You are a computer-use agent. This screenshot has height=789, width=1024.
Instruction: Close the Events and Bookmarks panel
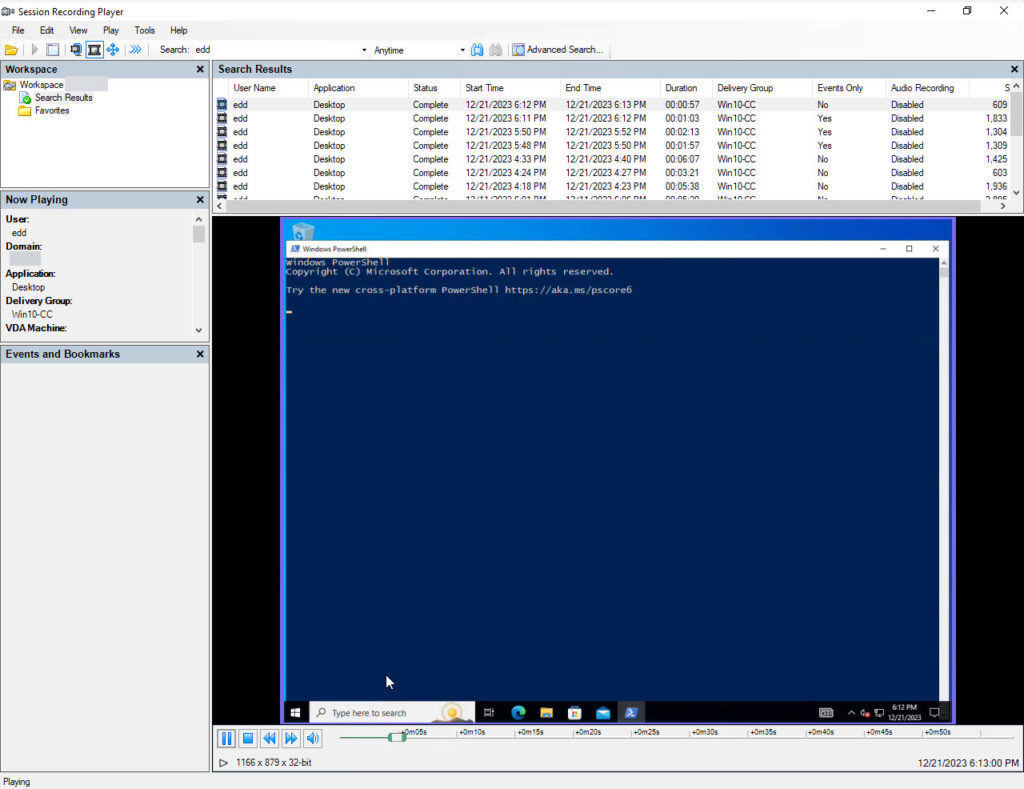pos(200,354)
